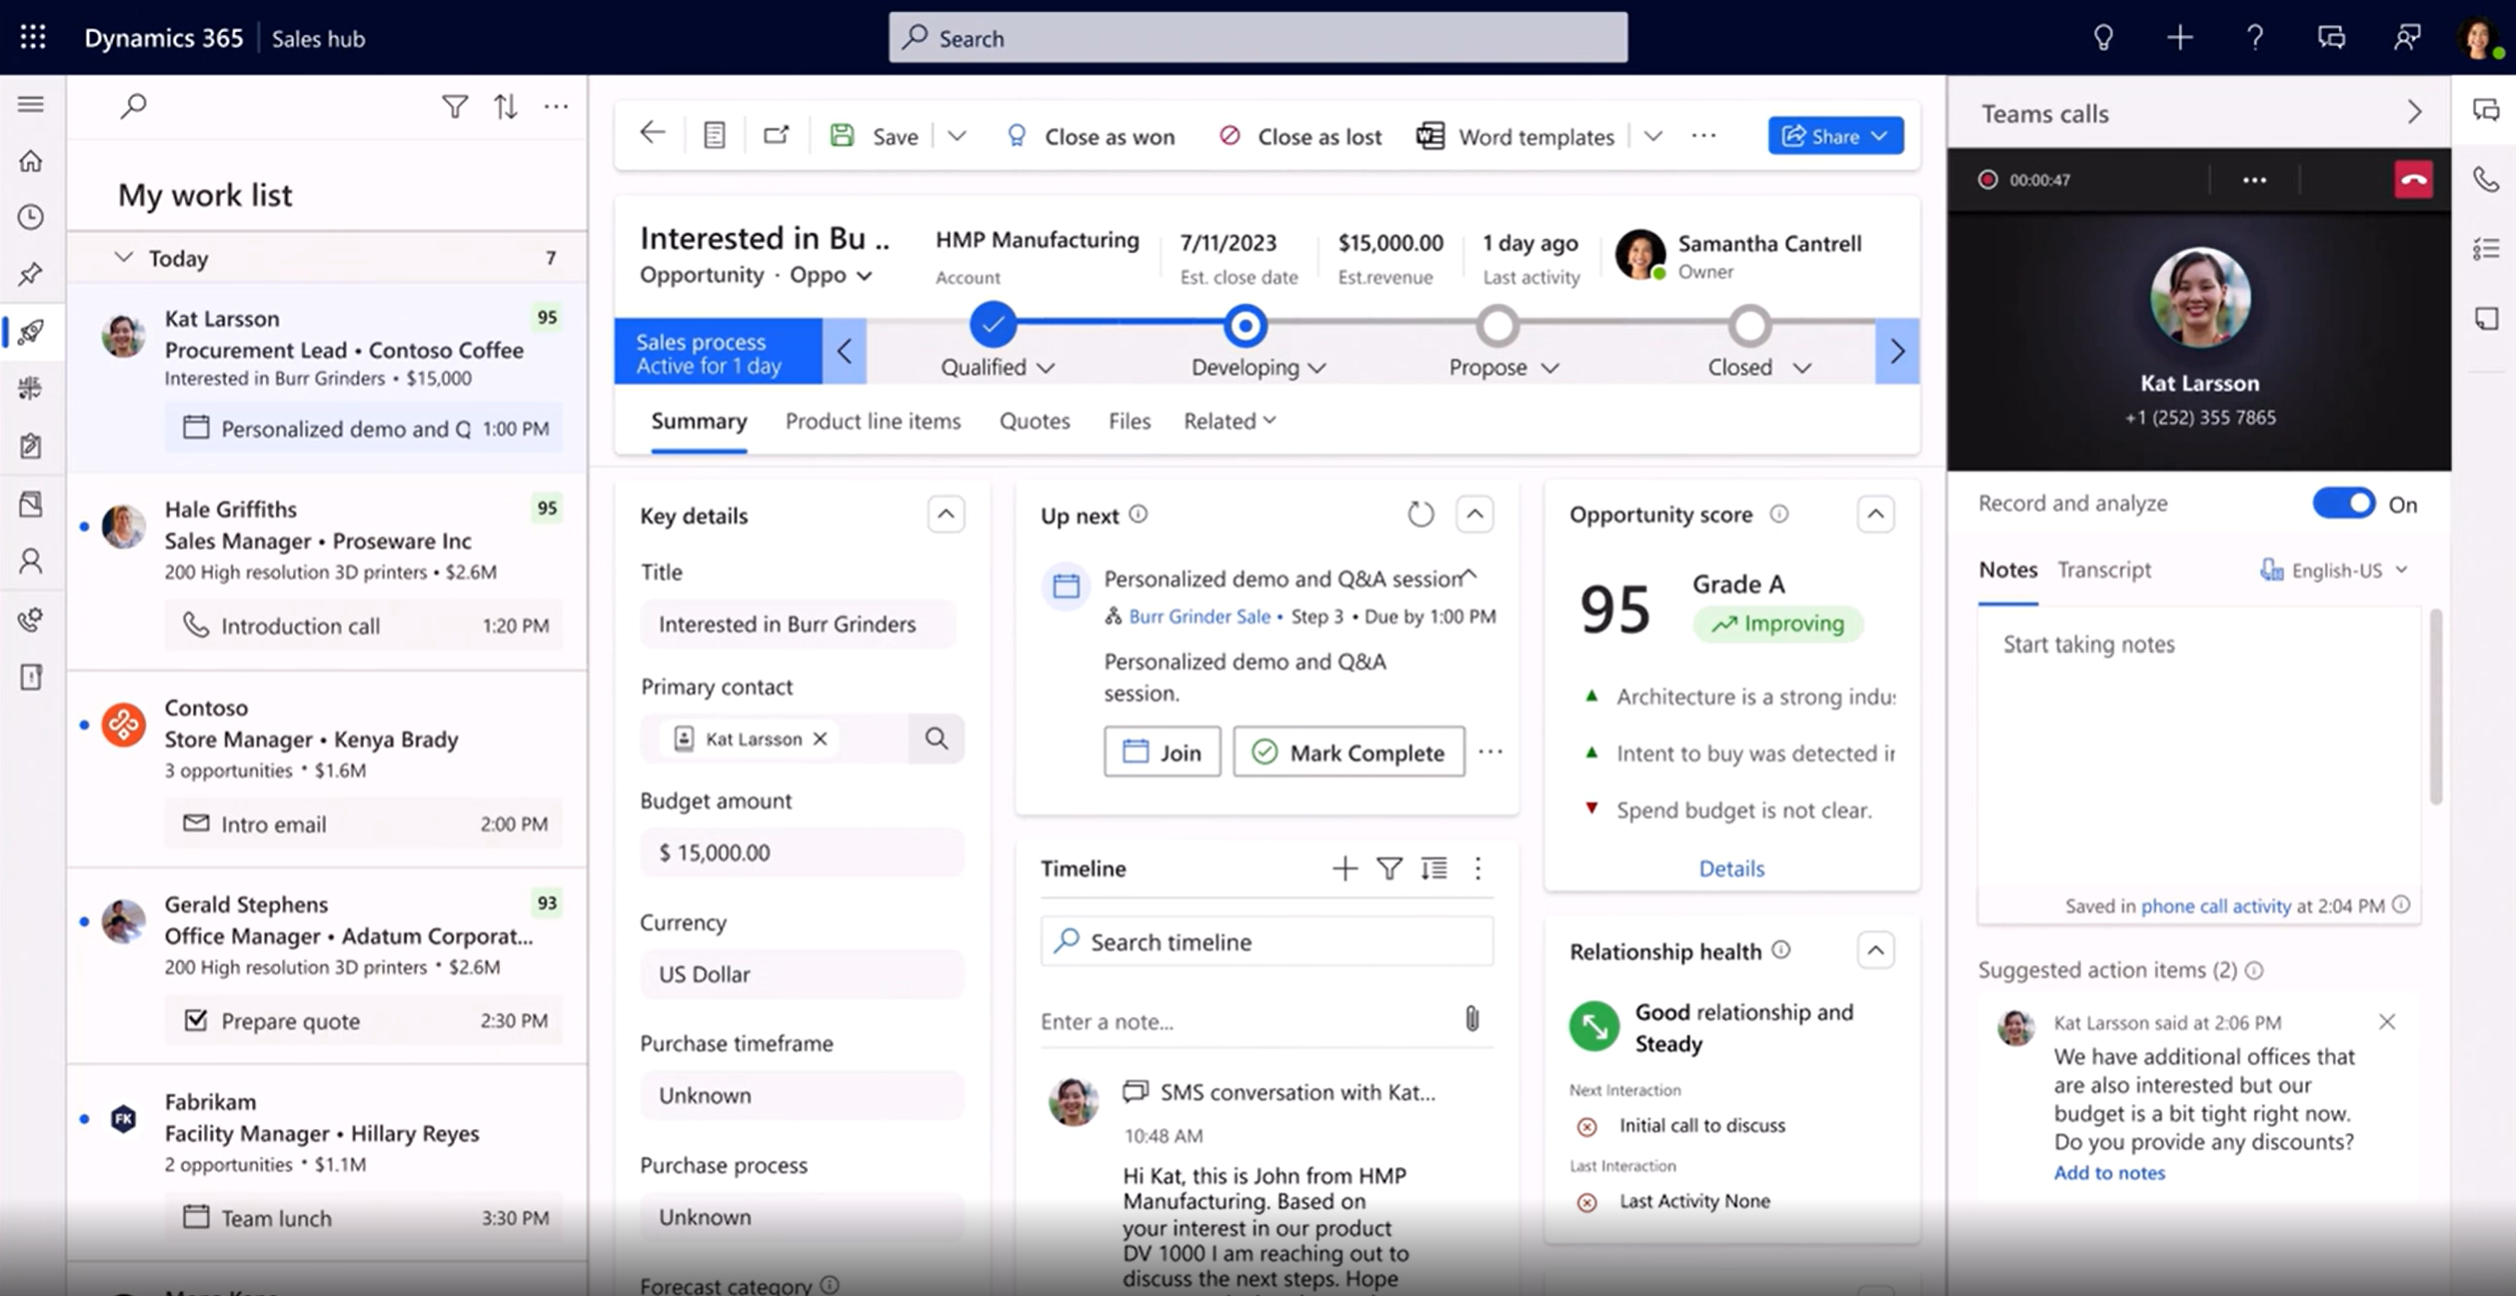Click the lightbulb assistant icon in header
This screenshot has width=2516, height=1296.
click(2103, 38)
